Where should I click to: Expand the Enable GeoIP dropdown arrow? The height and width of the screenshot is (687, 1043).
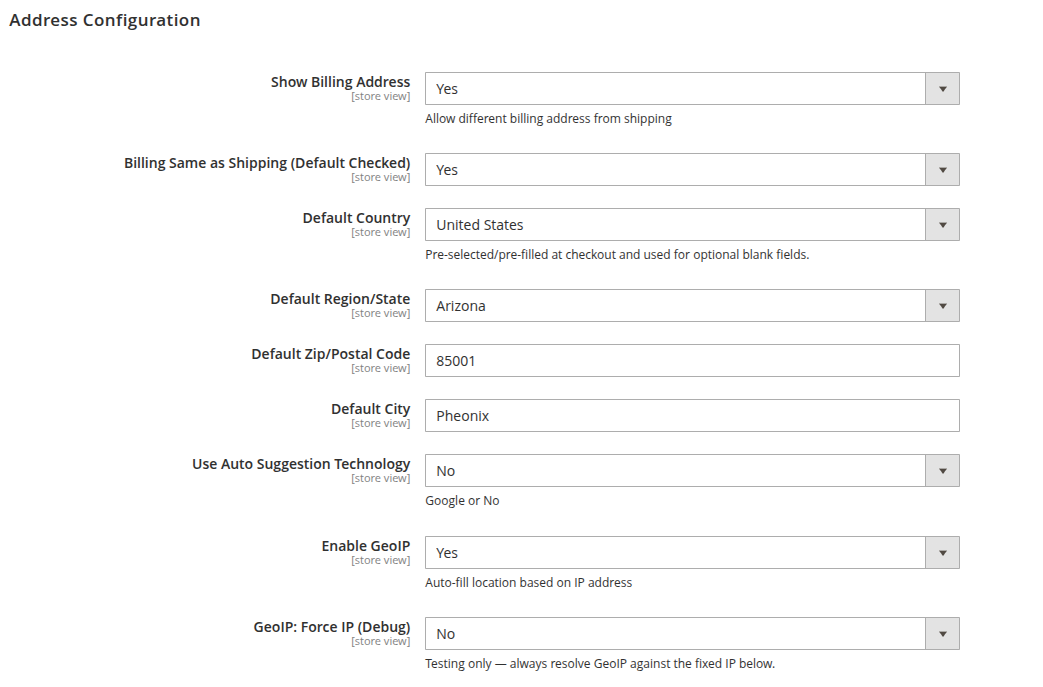[x=943, y=553]
